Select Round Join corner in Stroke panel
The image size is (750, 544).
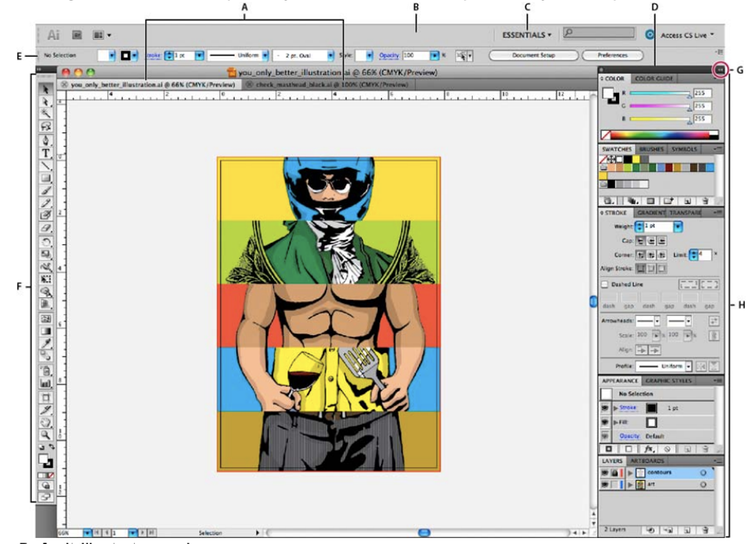651,255
